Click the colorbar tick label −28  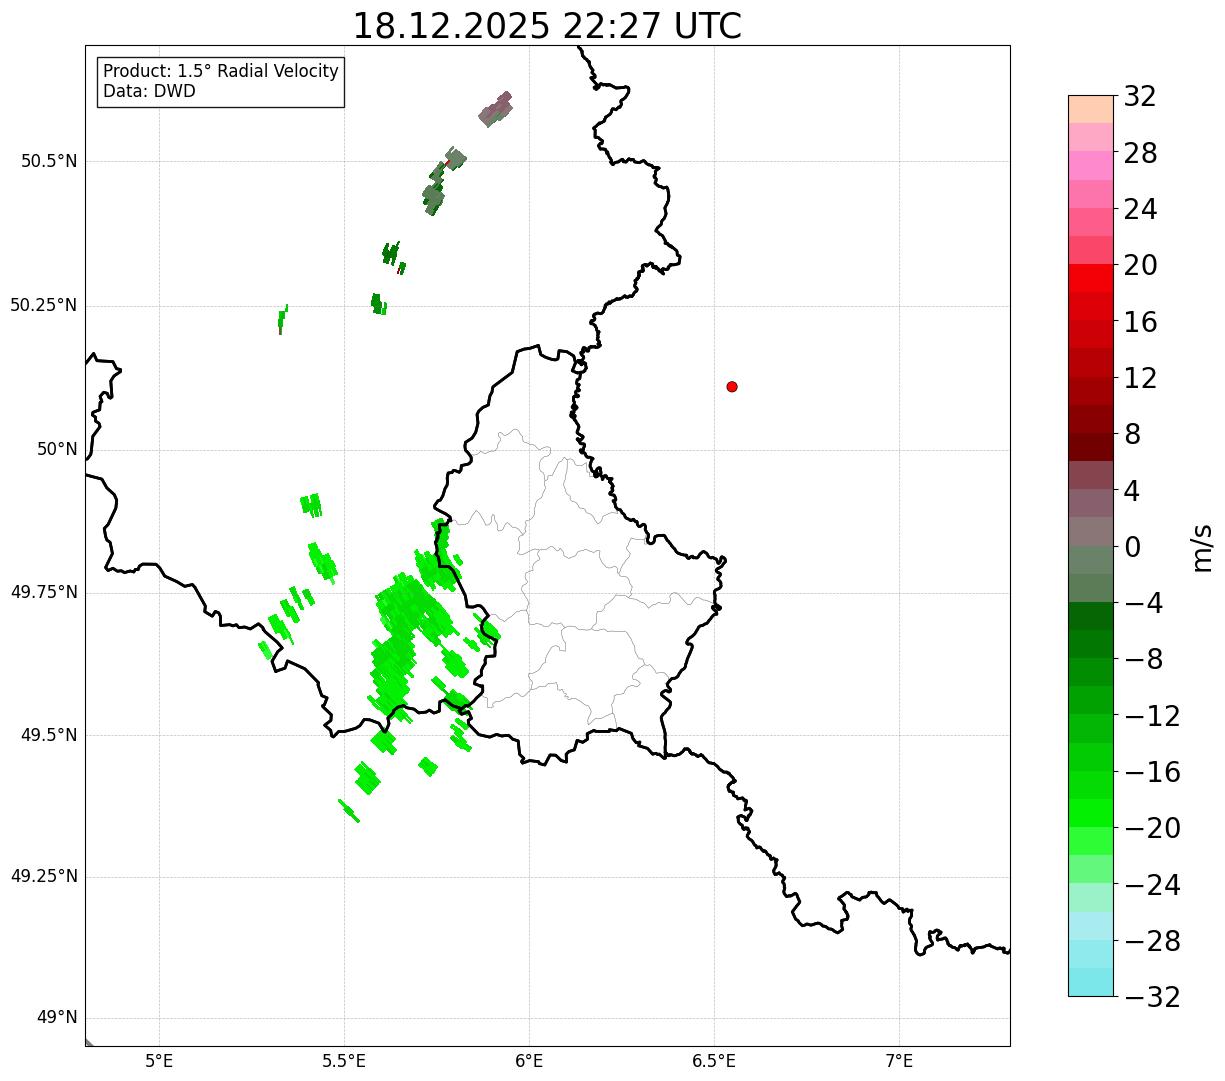click(1152, 940)
